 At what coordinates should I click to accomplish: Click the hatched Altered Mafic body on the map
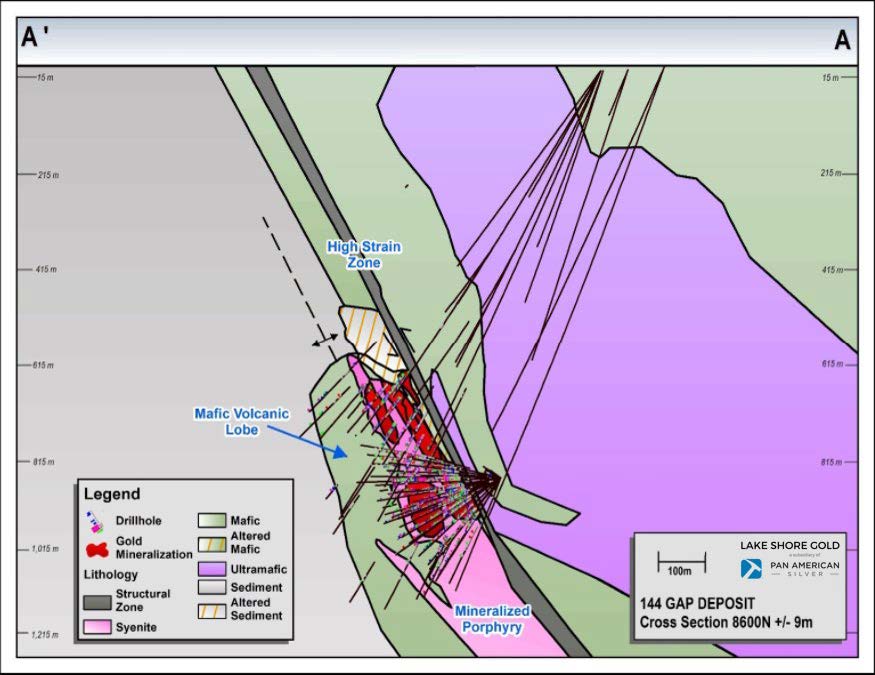pyautogui.click(x=368, y=334)
